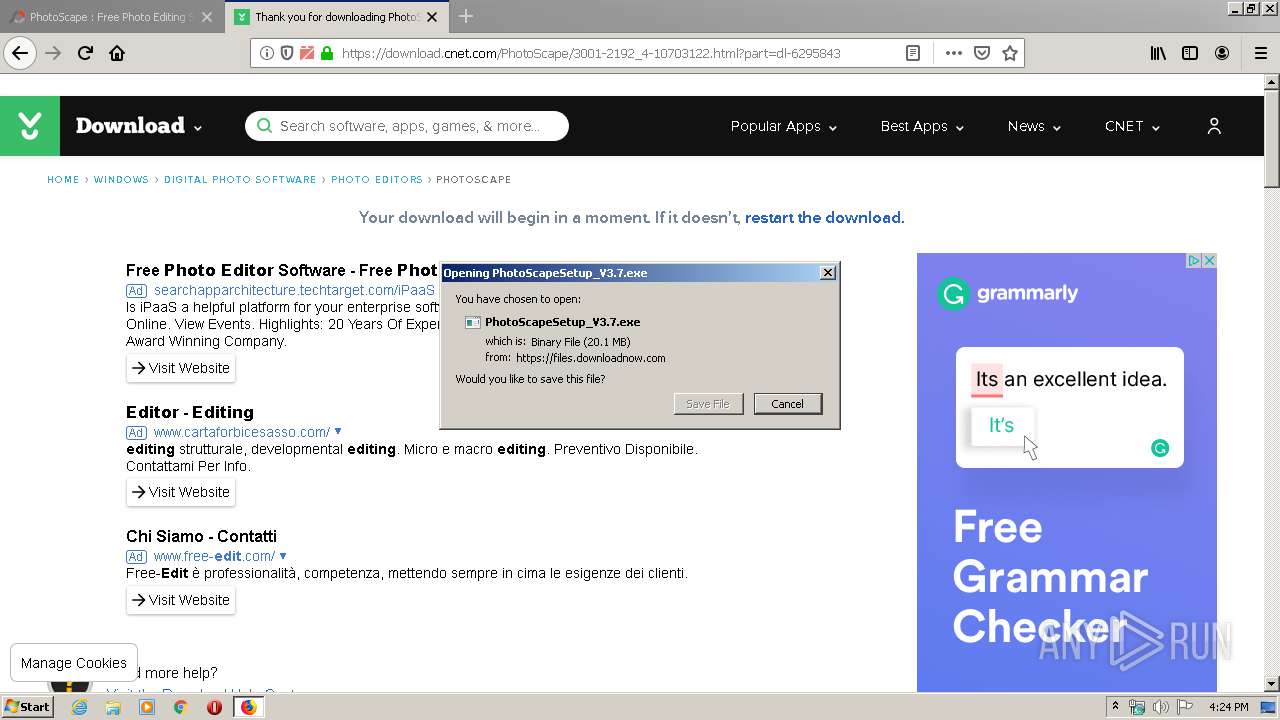Open Windows Explorer from taskbar
Screen dimensions: 1280x720
click(113, 707)
